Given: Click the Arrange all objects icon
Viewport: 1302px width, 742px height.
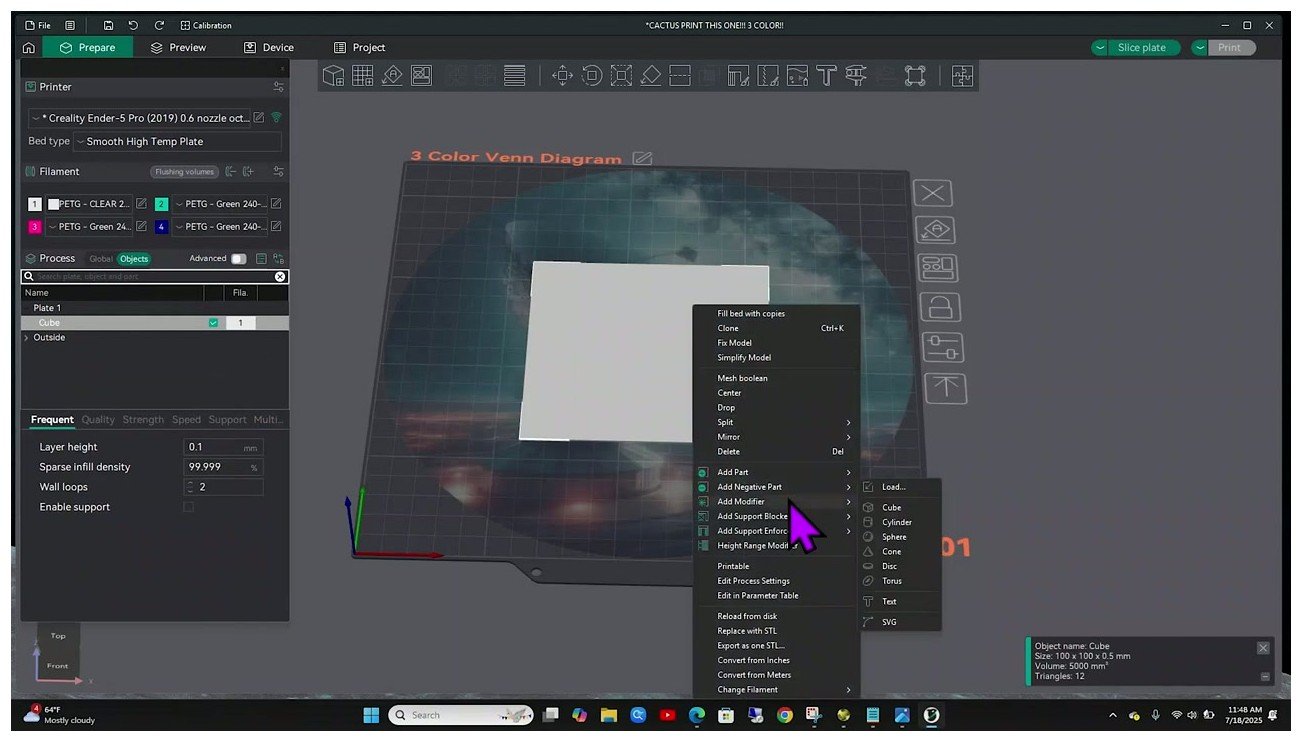Looking at the screenshot, I should coord(421,75).
